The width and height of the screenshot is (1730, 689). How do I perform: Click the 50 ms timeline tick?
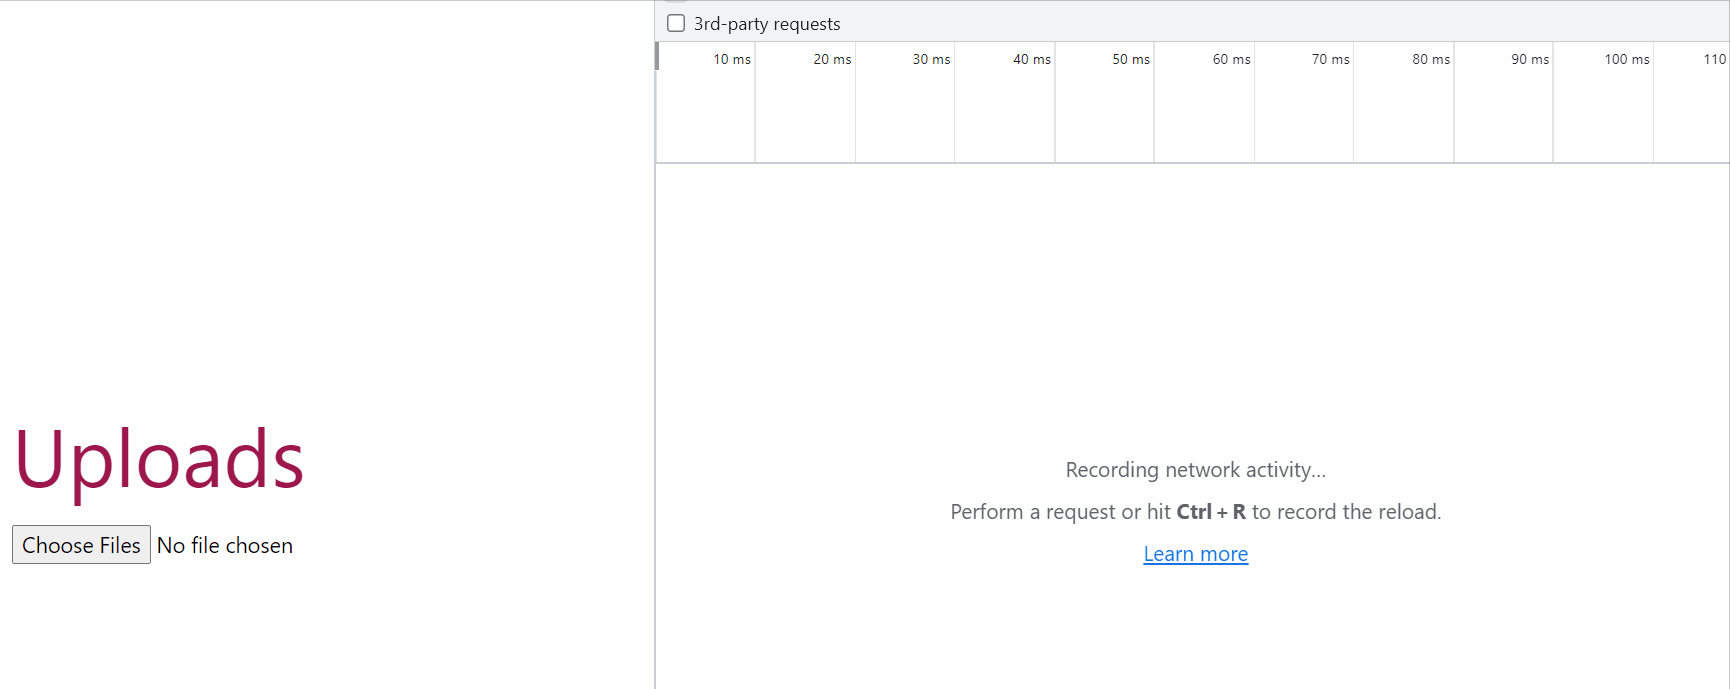[1130, 60]
